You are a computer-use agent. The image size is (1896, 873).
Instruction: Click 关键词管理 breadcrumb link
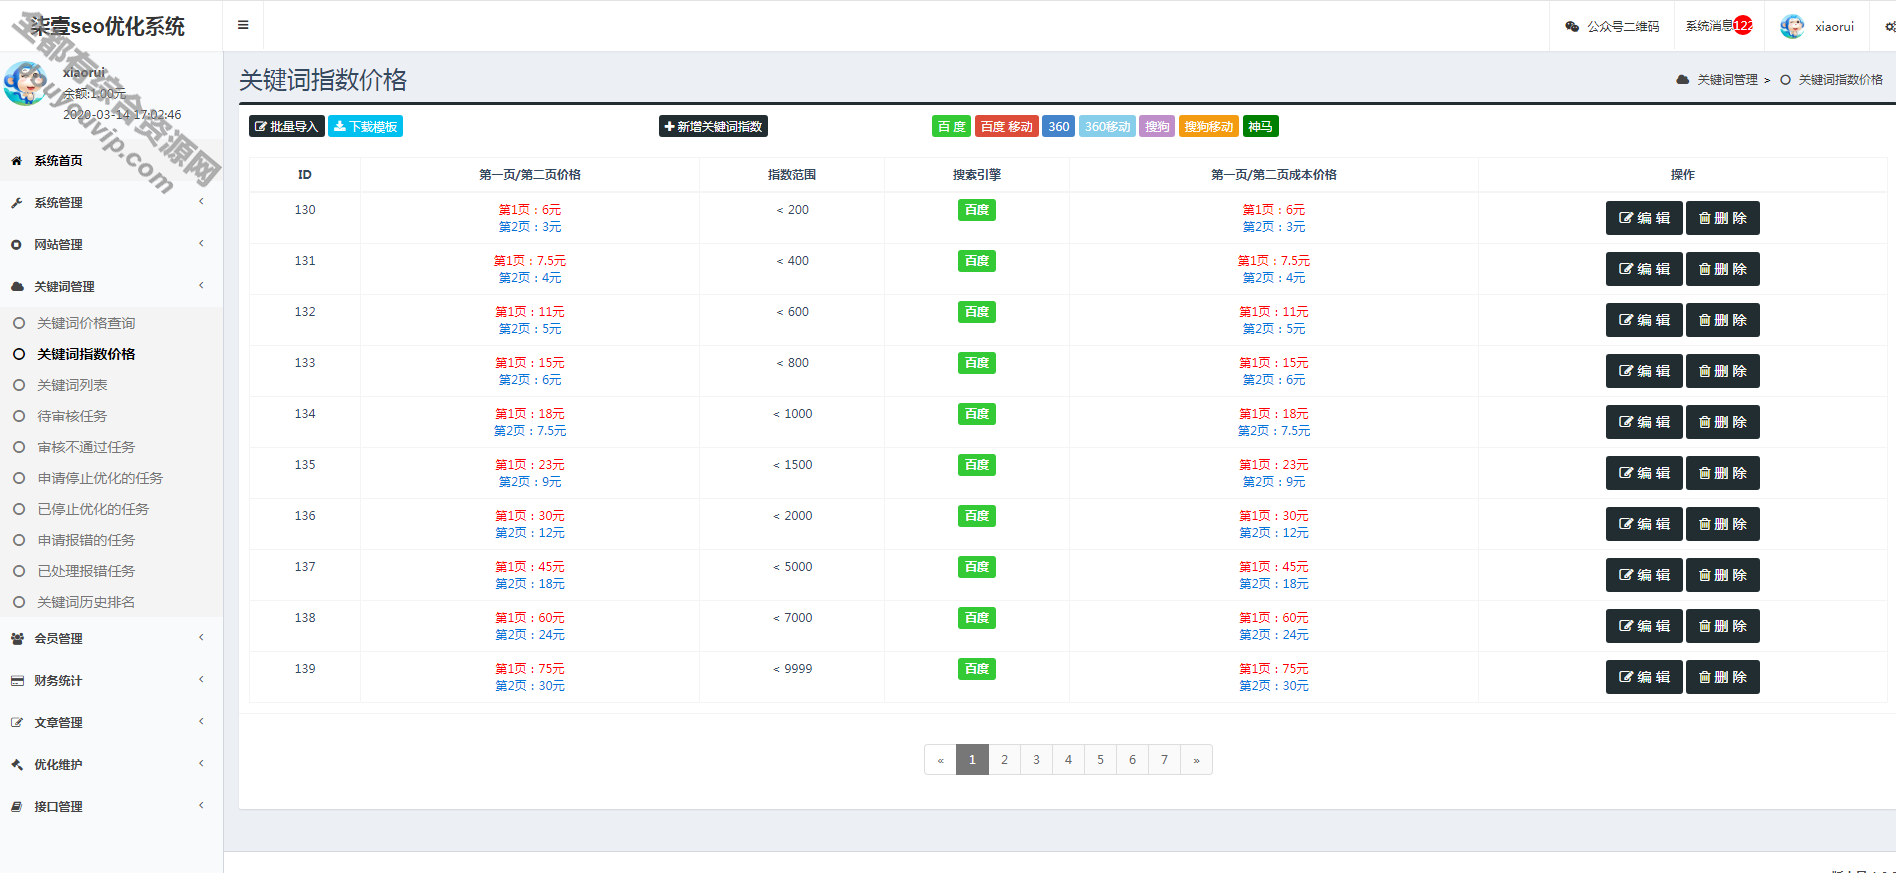click(x=1727, y=80)
